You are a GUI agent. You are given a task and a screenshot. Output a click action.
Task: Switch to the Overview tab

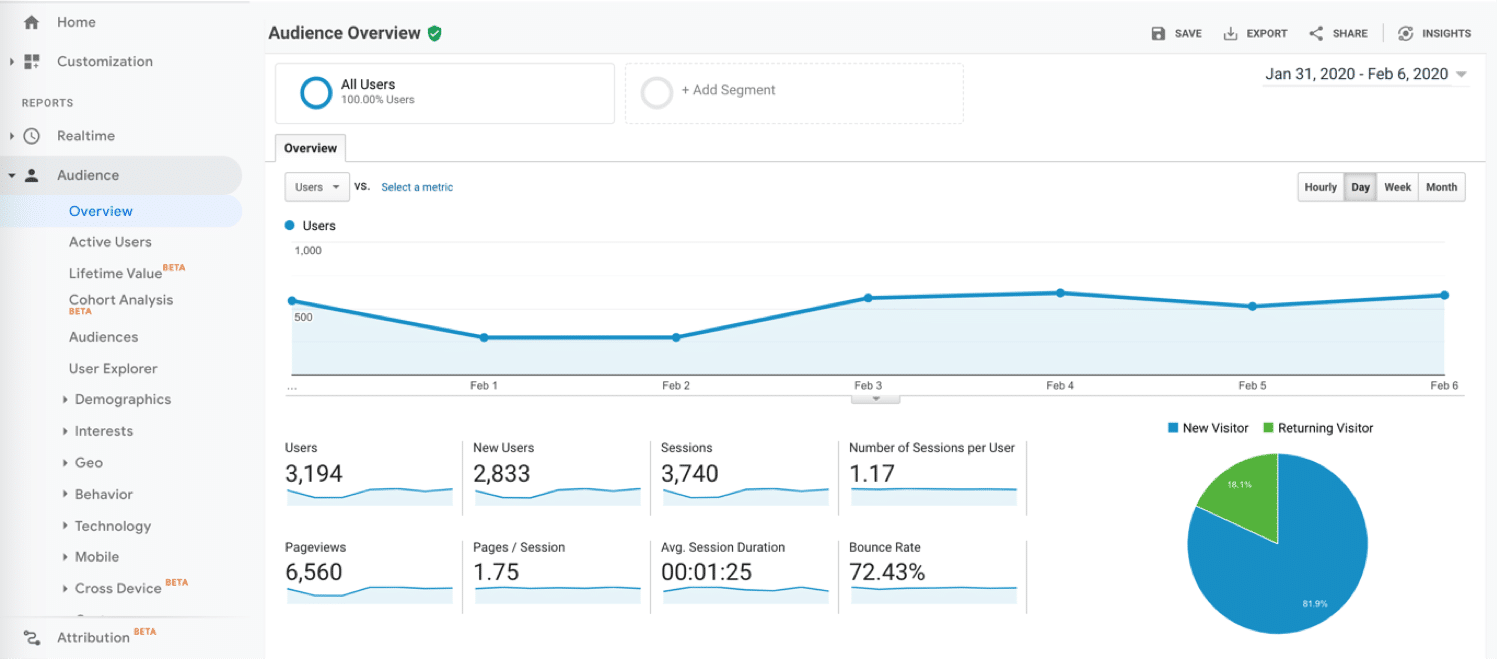[x=309, y=147]
